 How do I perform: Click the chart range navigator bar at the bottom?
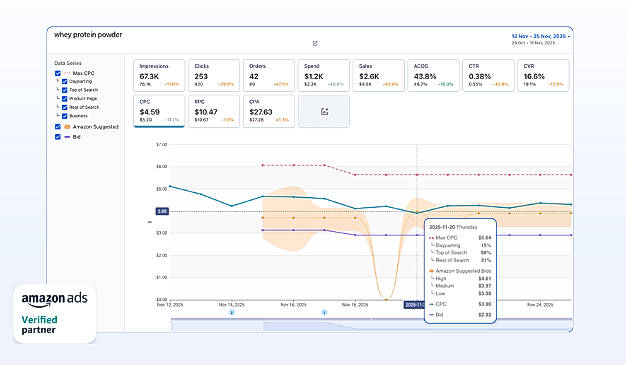tap(371, 325)
